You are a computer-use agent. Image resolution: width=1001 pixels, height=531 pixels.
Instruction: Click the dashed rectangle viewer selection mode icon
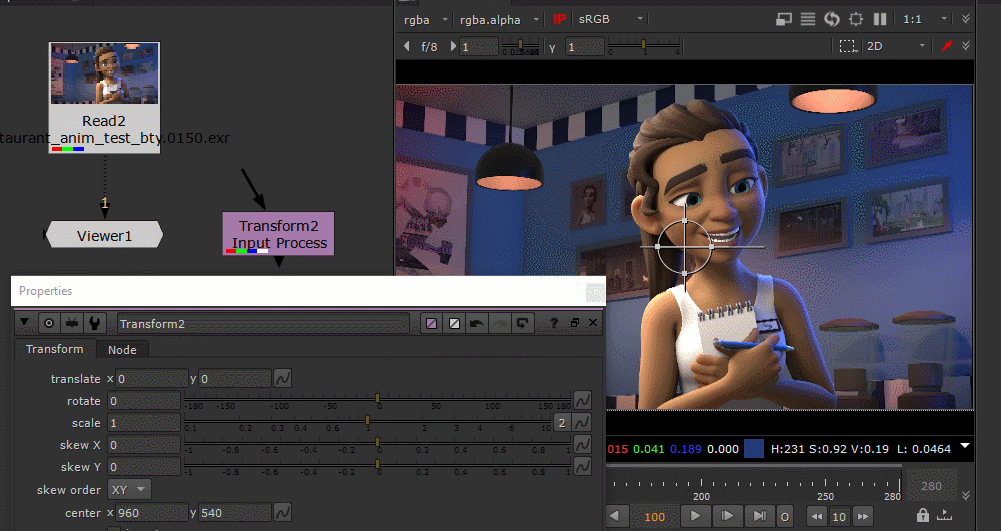pos(847,46)
